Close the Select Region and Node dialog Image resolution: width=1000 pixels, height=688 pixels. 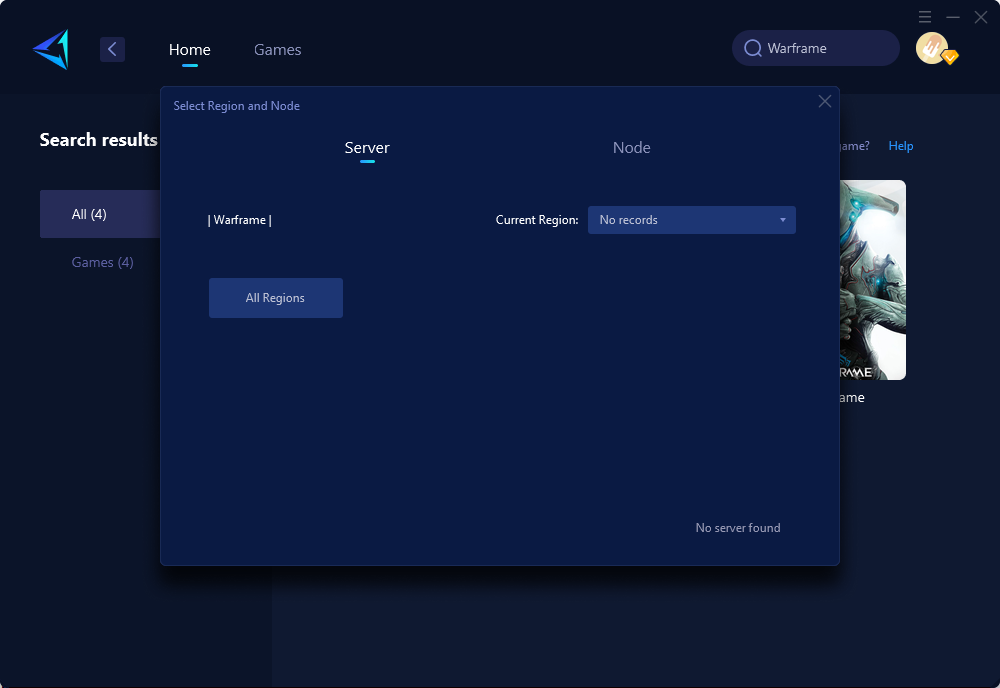(825, 101)
